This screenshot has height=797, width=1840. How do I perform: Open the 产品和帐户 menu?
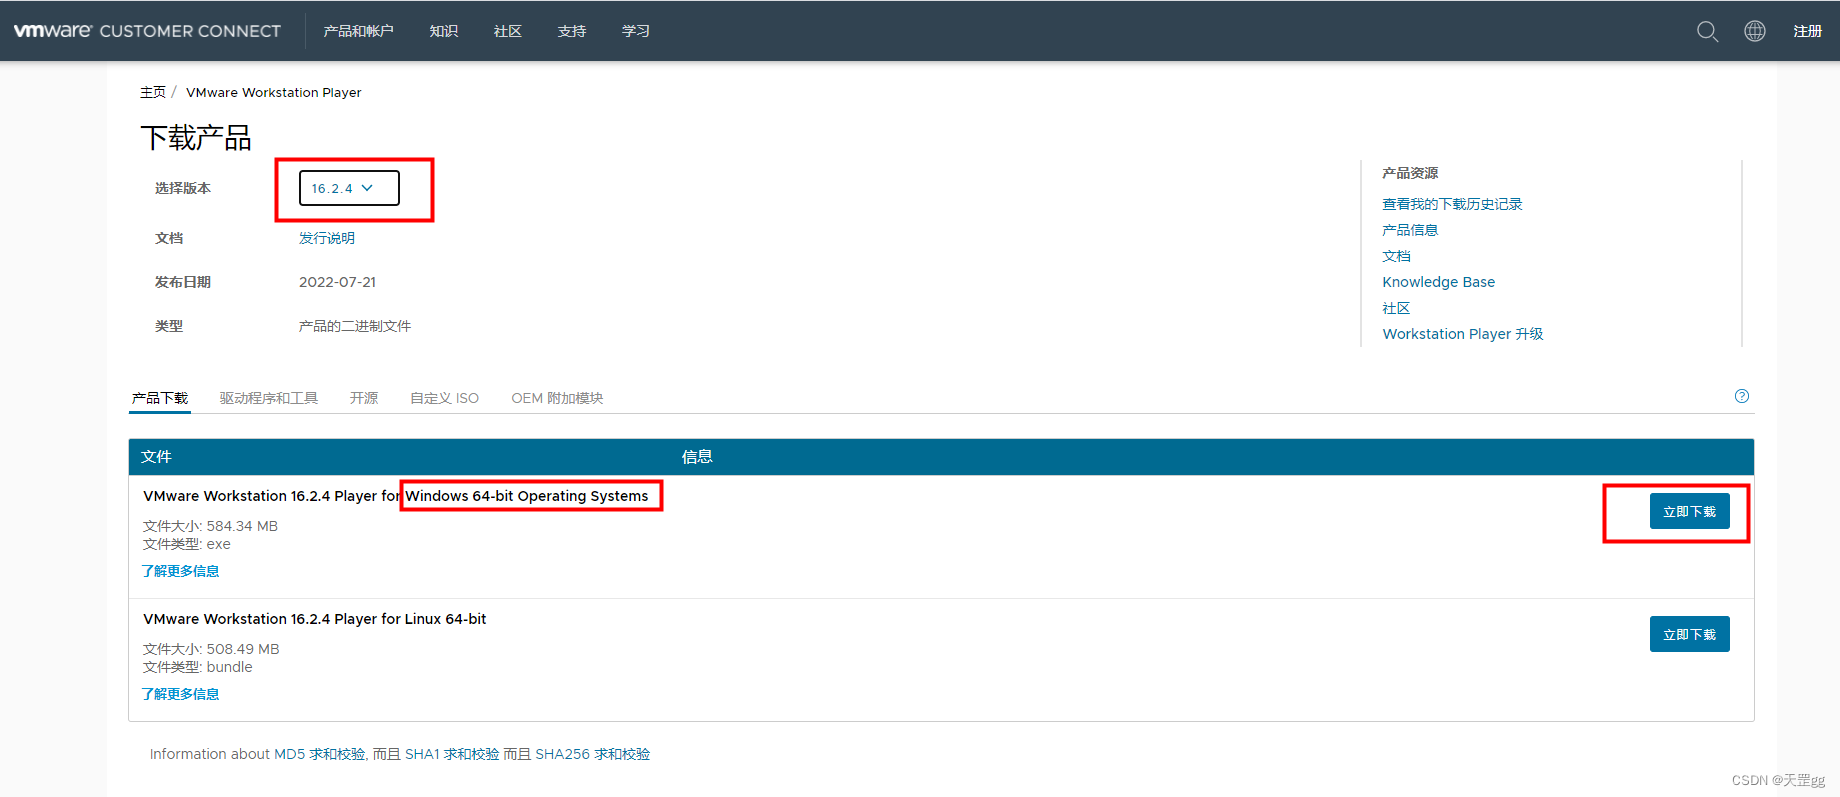pyautogui.click(x=358, y=31)
